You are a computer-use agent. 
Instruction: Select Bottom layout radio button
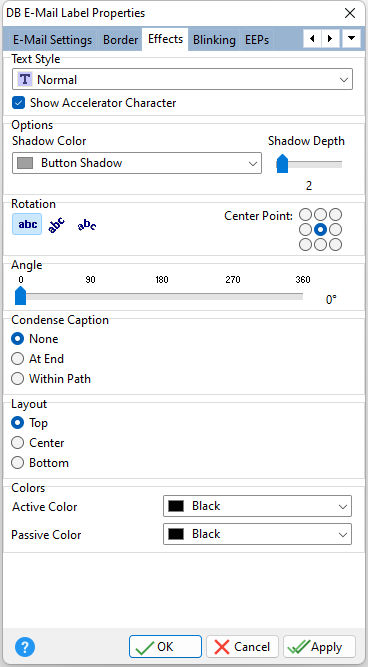click(17, 462)
